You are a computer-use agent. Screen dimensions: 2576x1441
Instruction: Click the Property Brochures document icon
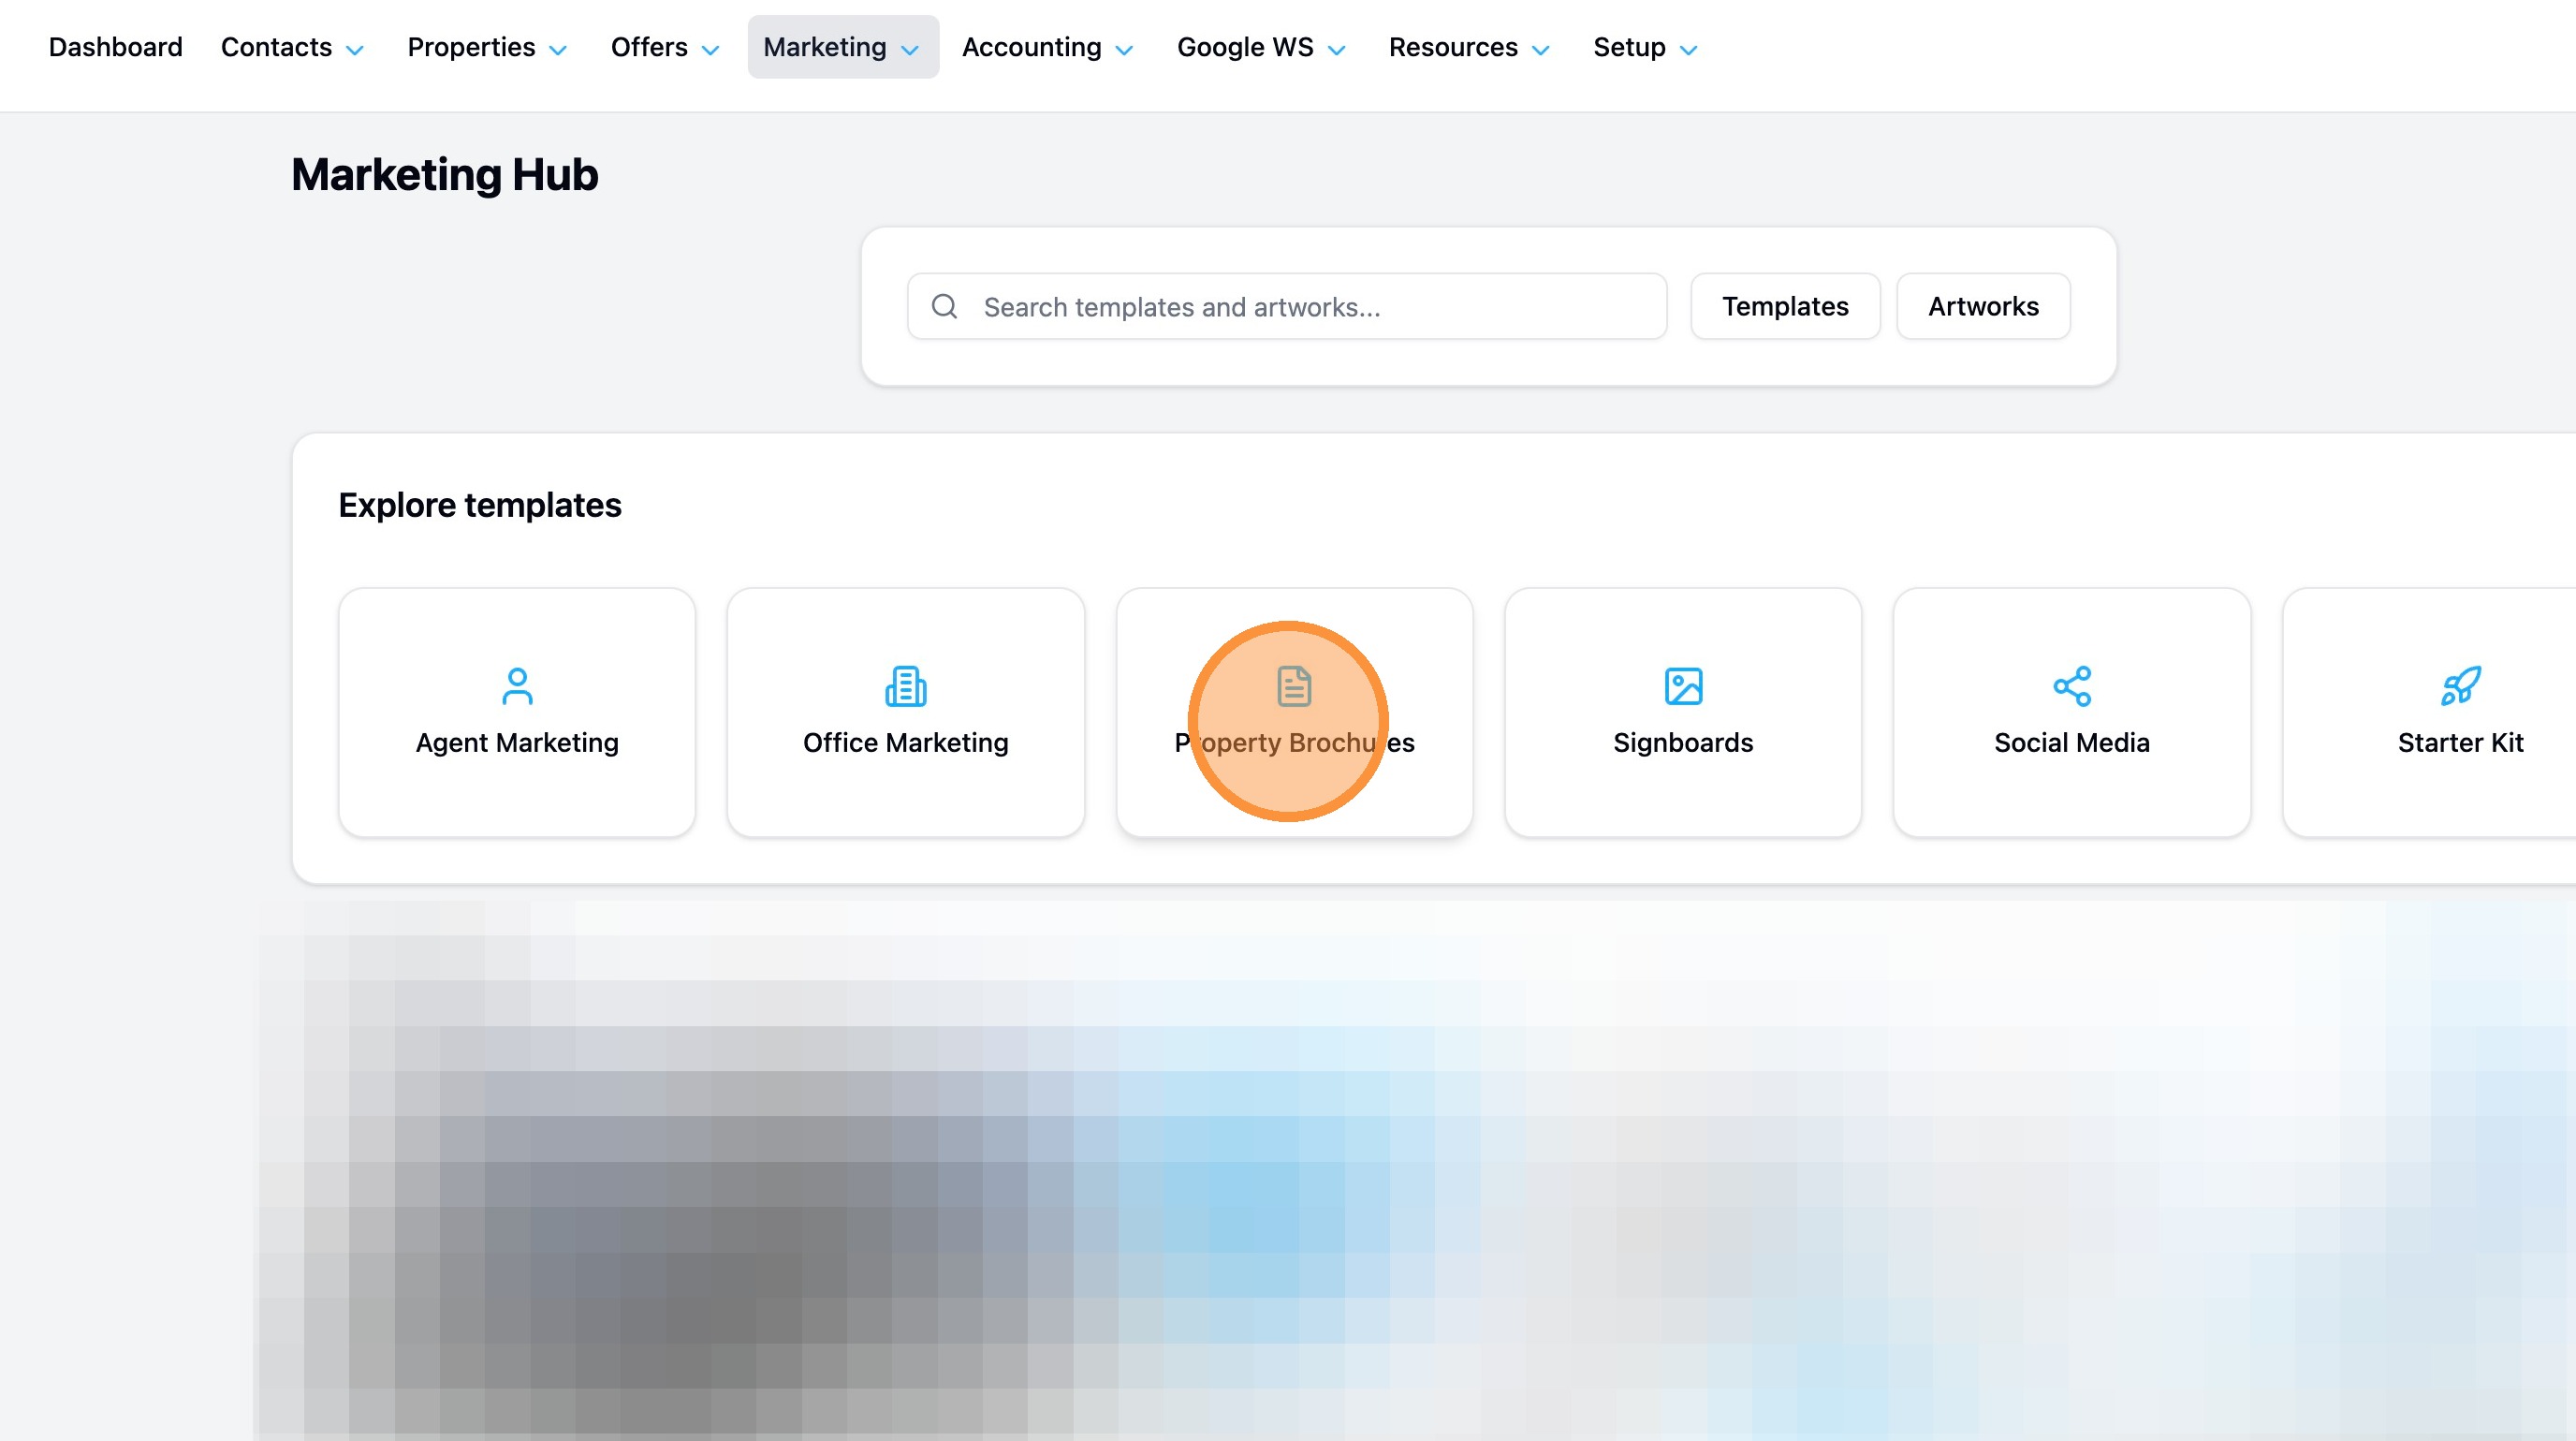1294,686
